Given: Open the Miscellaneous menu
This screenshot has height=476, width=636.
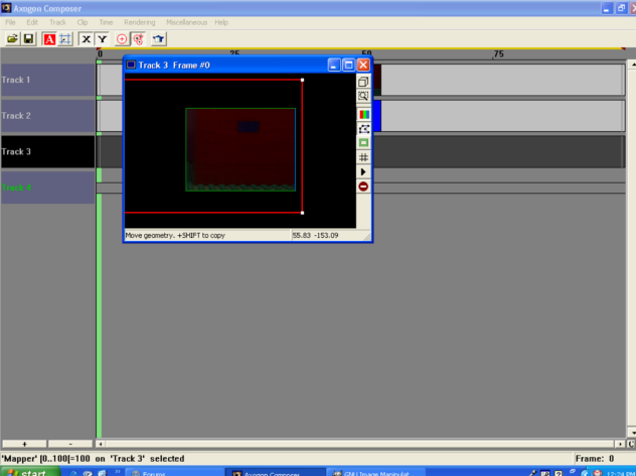Looking at the screenshot, I should click(187, 22).
